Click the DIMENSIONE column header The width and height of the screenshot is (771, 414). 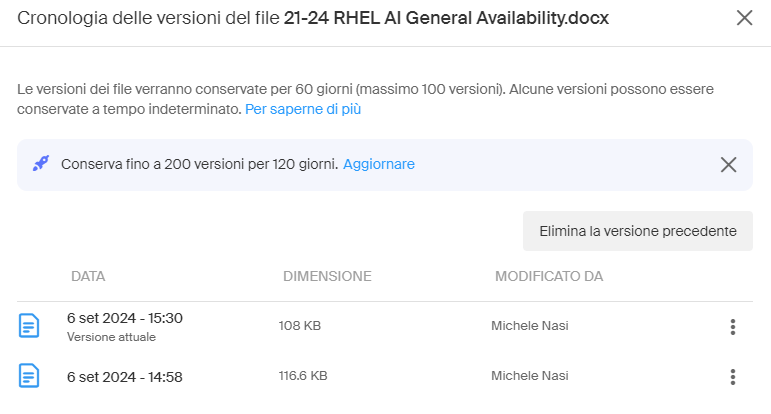pyautogui.click(x=327, y=276)
